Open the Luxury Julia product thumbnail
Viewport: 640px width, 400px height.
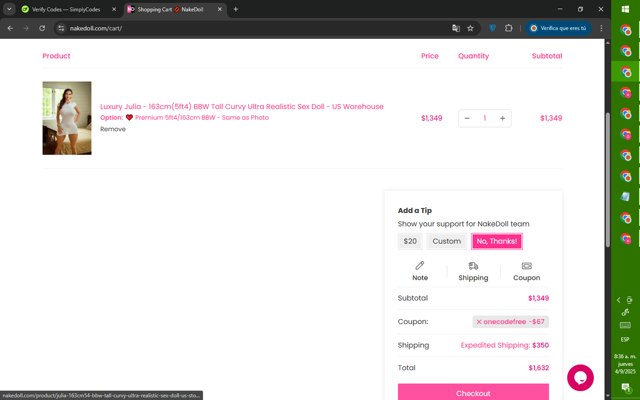pyautogui.click(x=67, y=118)
